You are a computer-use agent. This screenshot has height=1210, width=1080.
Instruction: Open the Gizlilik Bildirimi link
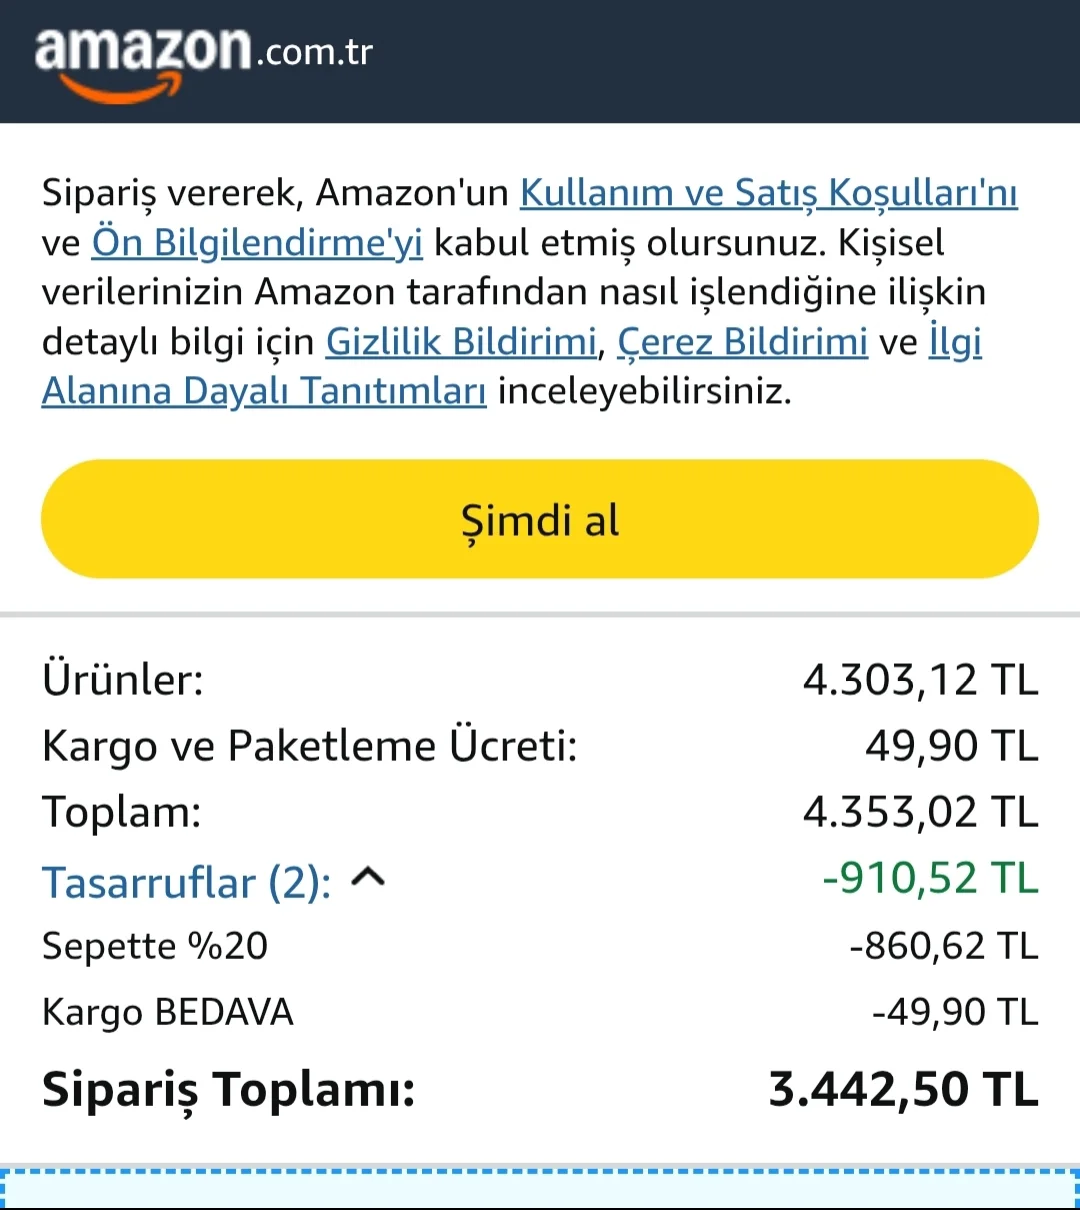coord(461,342)
